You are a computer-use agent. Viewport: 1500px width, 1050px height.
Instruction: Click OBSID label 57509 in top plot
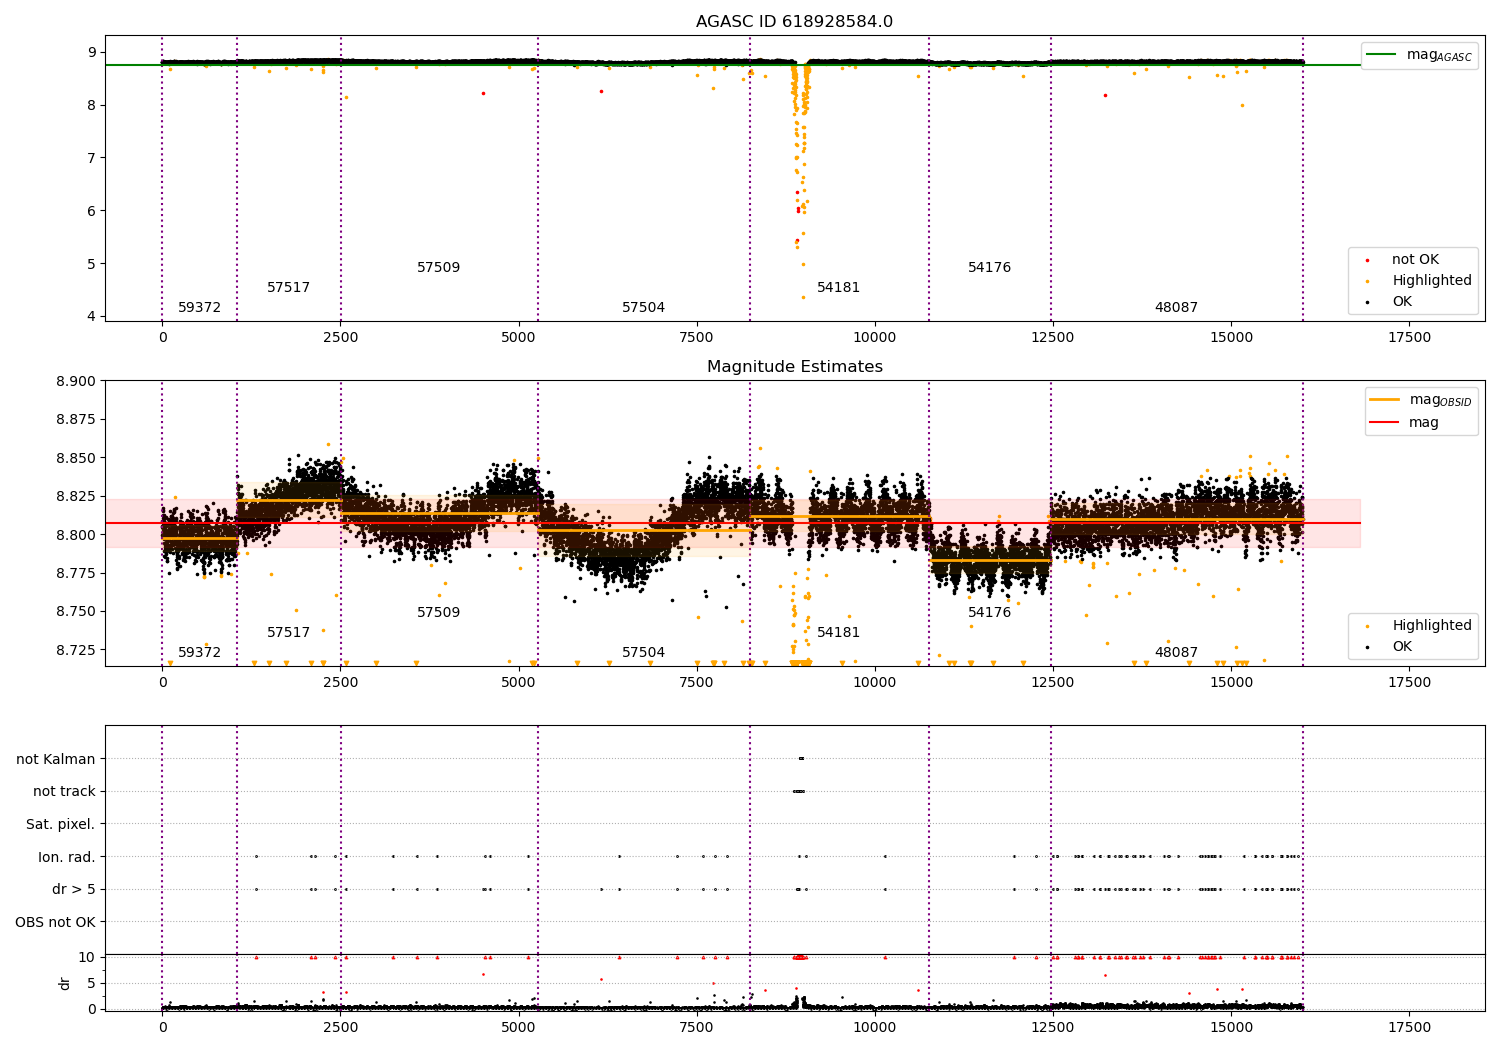(x=438, y=268)
